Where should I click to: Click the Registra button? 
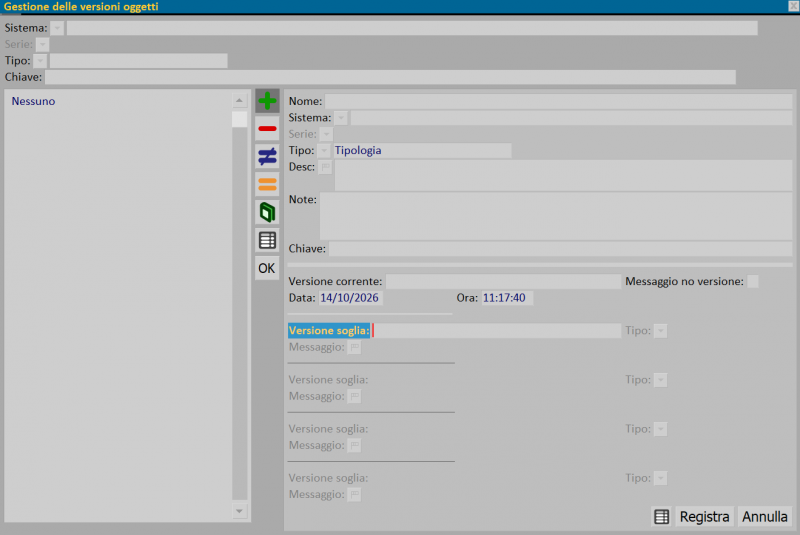pyautogui.click(x=705, y=517)
